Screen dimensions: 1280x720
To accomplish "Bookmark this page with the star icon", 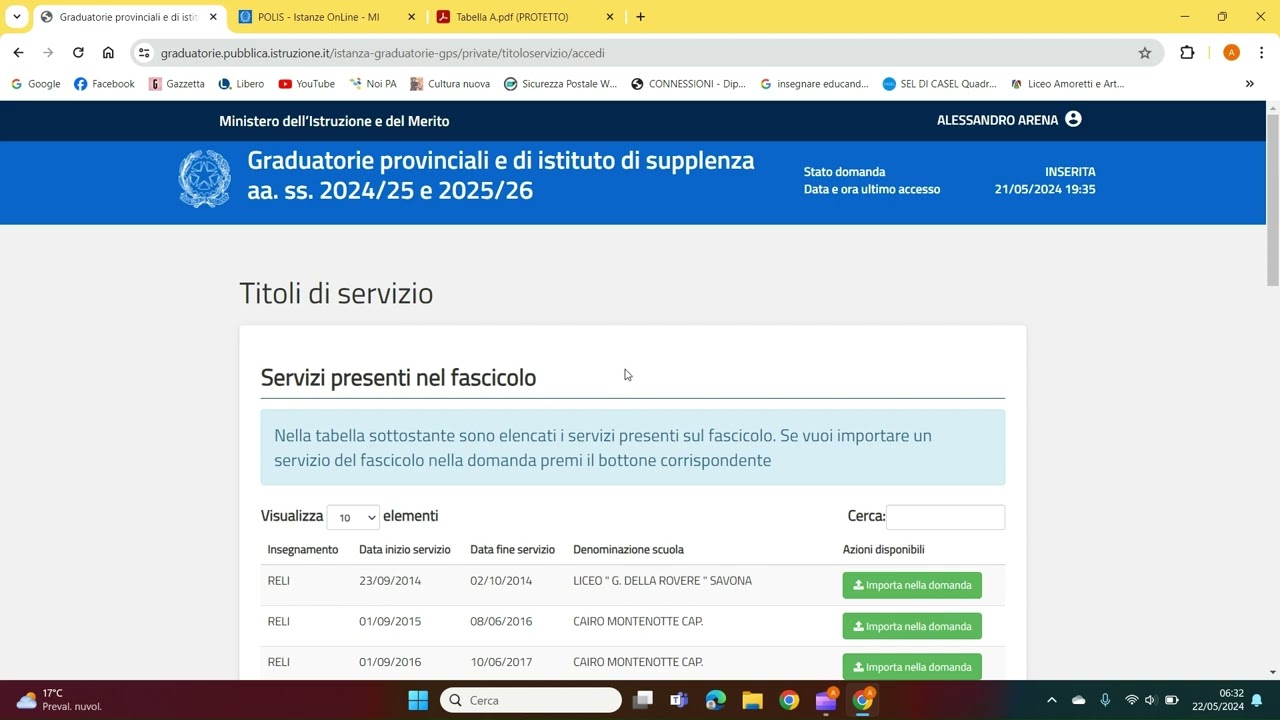I will click(1145, 53).
